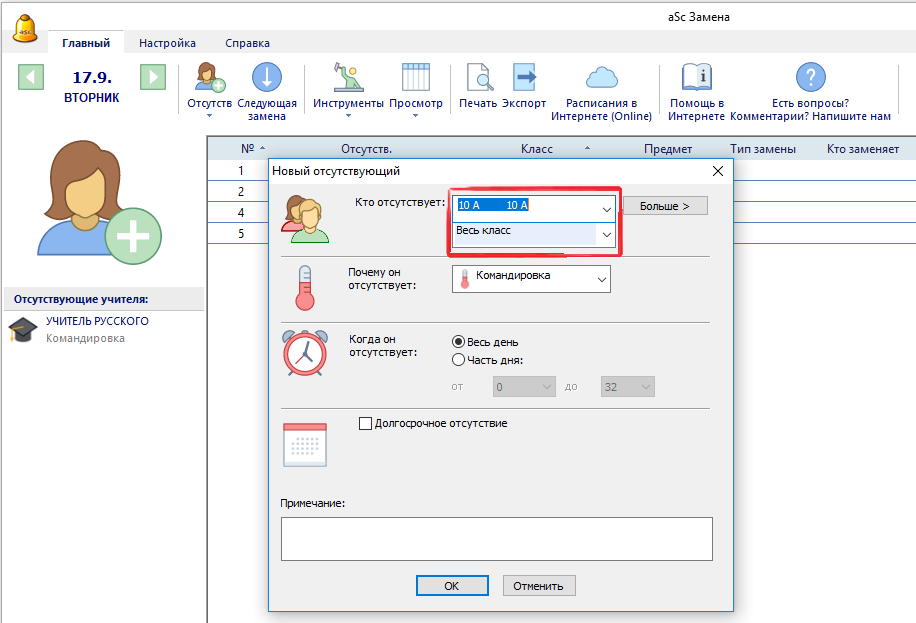Enable the Долгосрочное отсутствие checkbox
The width and height of the screenshot is (916, 623).
(x=365, y=423)
